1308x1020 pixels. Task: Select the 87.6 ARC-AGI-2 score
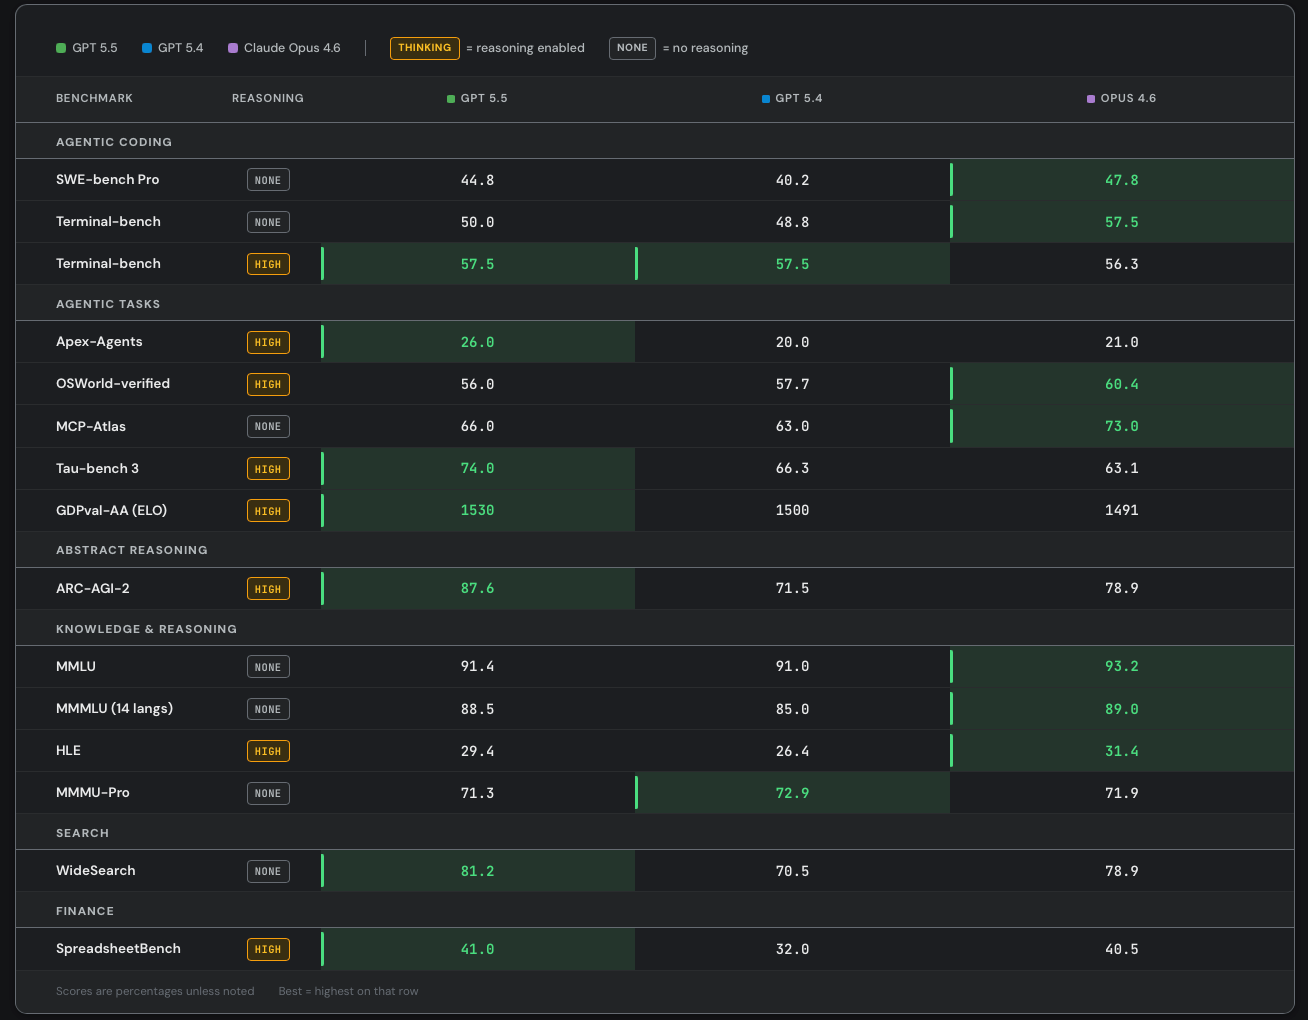pyautogui.click(x=477, y=588)
